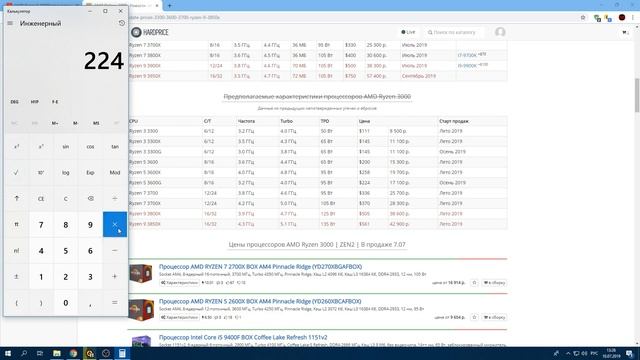Open the user profile avatar on HardPrice
640x360 pixels.
500,32
